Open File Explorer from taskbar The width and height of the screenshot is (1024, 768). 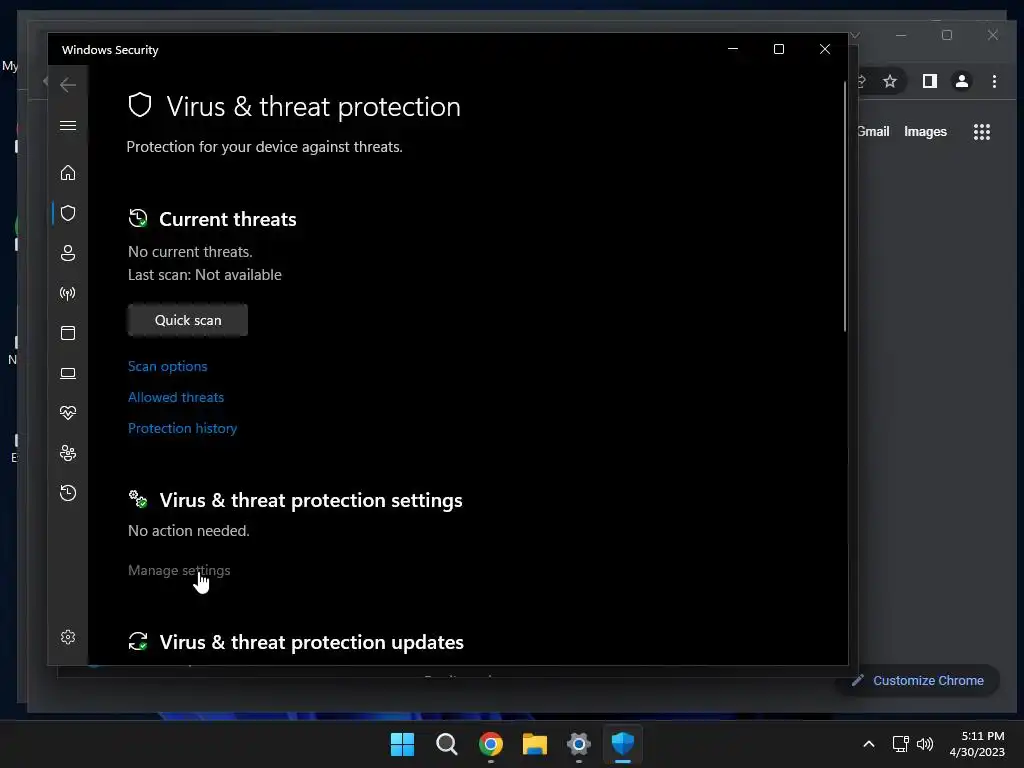pyautogui.click(x=534, y=744)
